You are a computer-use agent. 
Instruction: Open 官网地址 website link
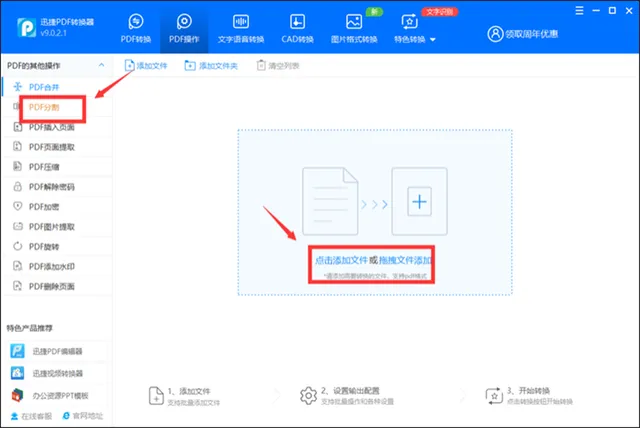click(x=82, y=416)
